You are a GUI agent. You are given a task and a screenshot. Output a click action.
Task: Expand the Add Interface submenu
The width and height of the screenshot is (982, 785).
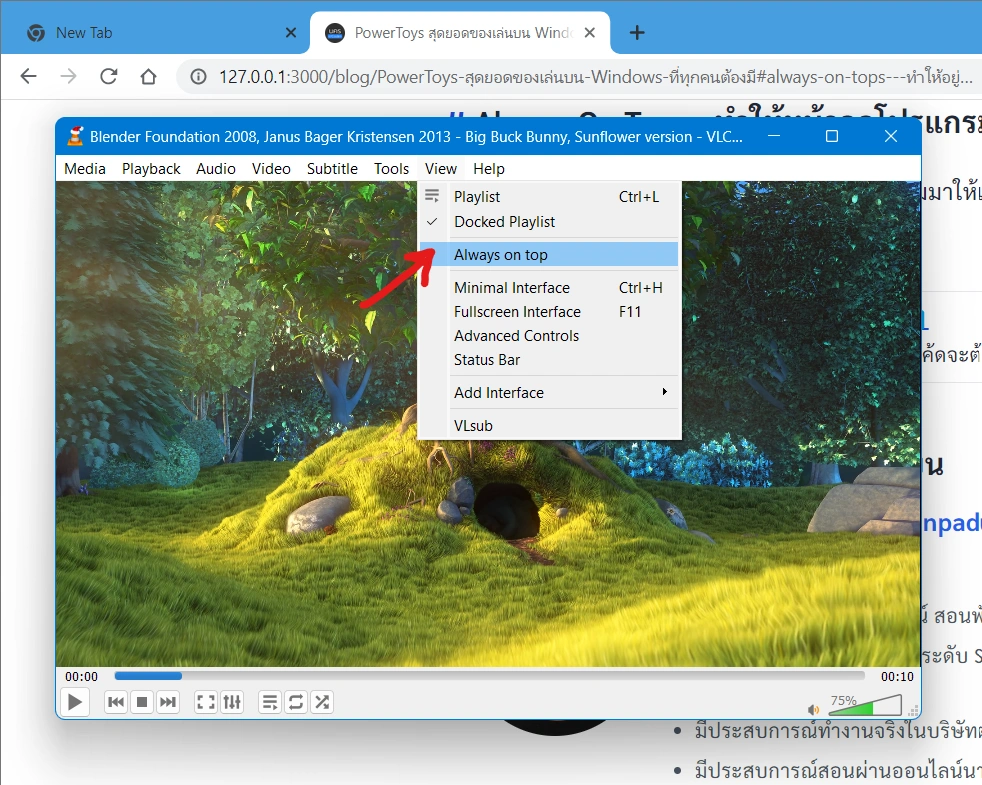pos(549,393)
